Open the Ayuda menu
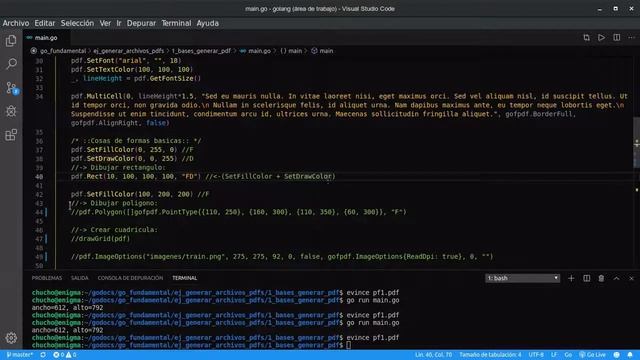Image resolution: width=640 pixels, height=360 pixels. pyautogui.click(x=207, y=23)
